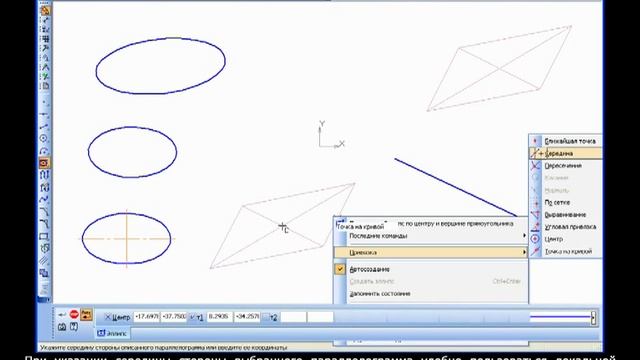The width and height of the screenshot is (640, 360).
Task: Click the center Y field showing -37.750
Action: coord(174,317)
